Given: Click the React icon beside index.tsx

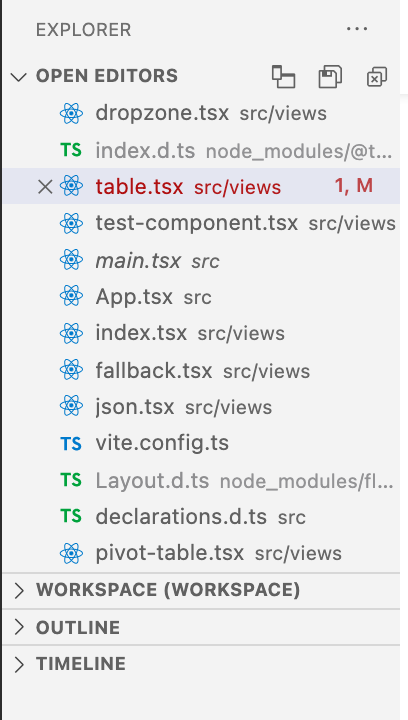Looking at the screenshot, I should click(x=71, y=333).
